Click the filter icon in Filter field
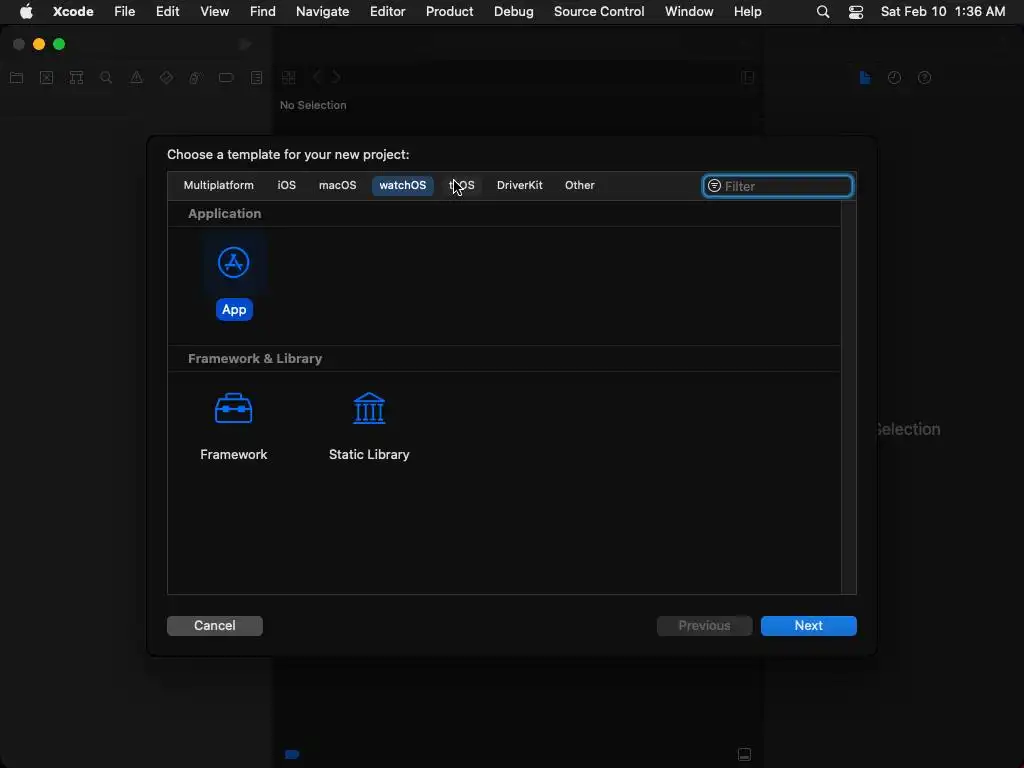The height and width of the screenshot is (768, 1024). pos(714,186)
